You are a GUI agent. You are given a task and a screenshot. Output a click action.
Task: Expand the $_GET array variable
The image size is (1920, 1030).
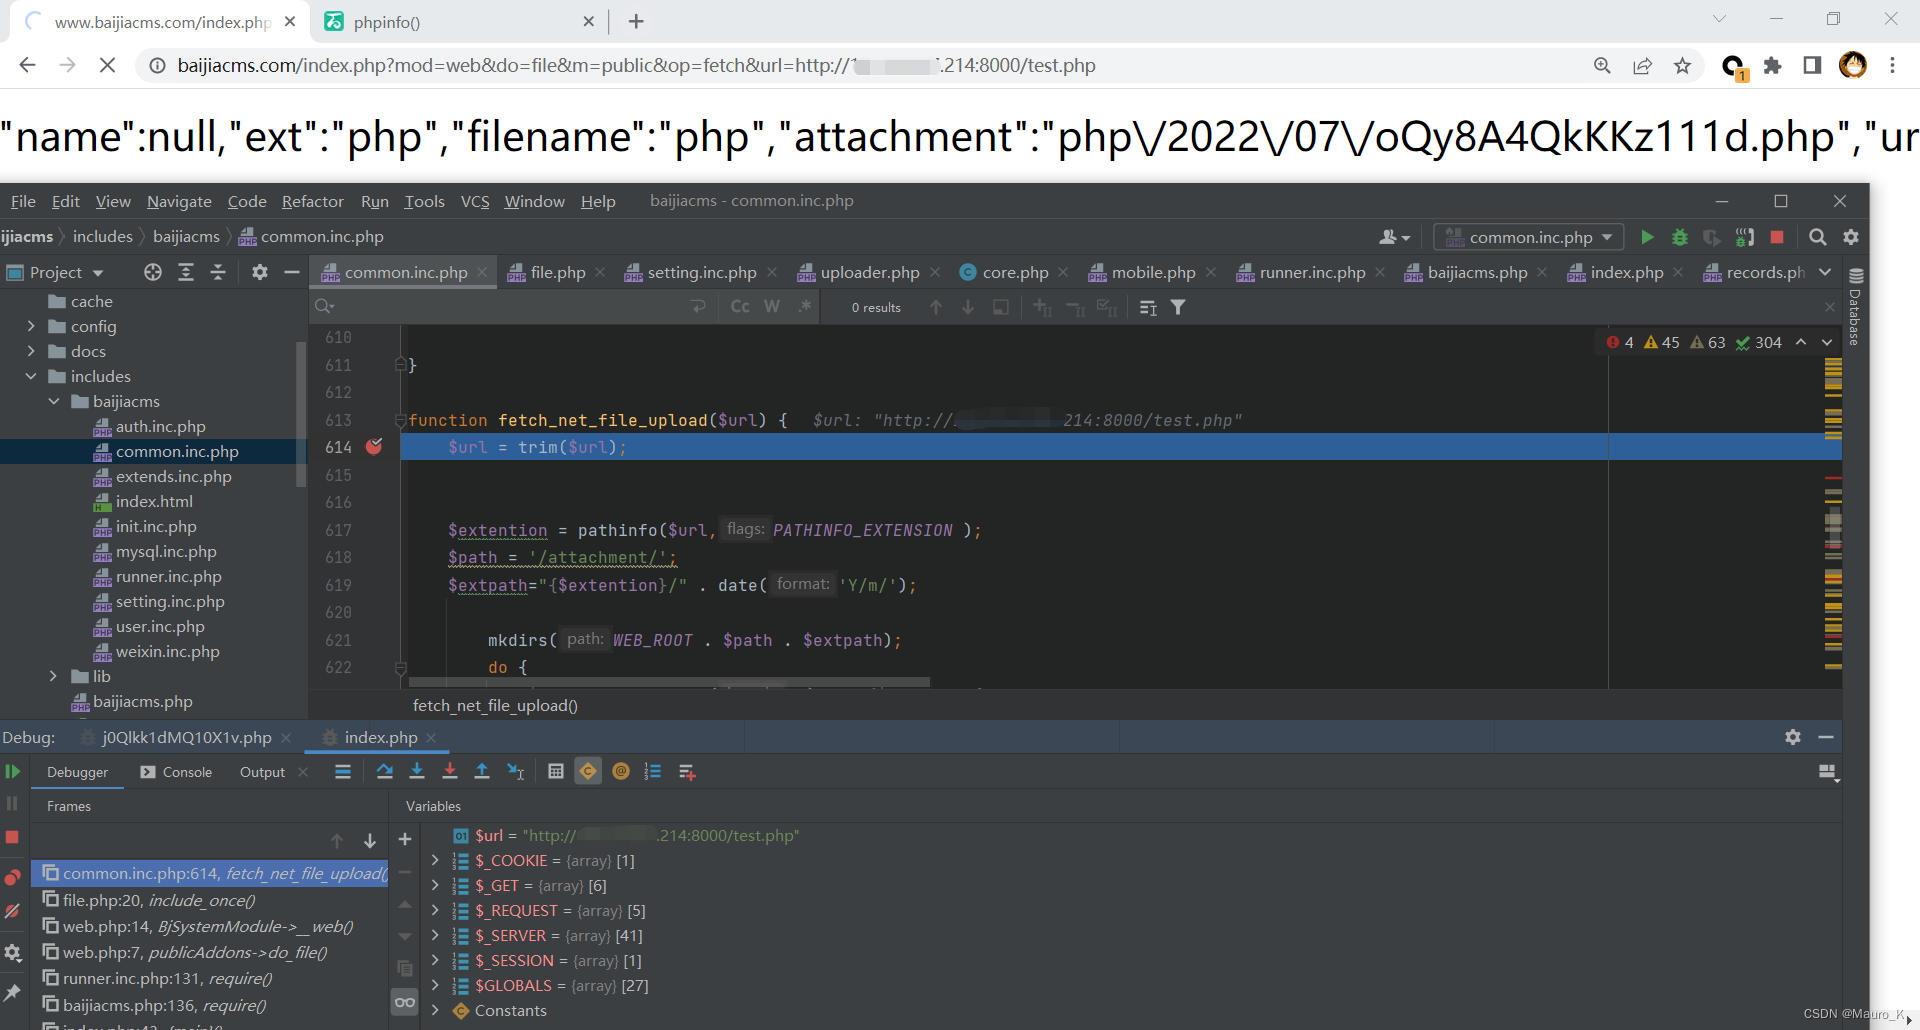pos(435,885)
